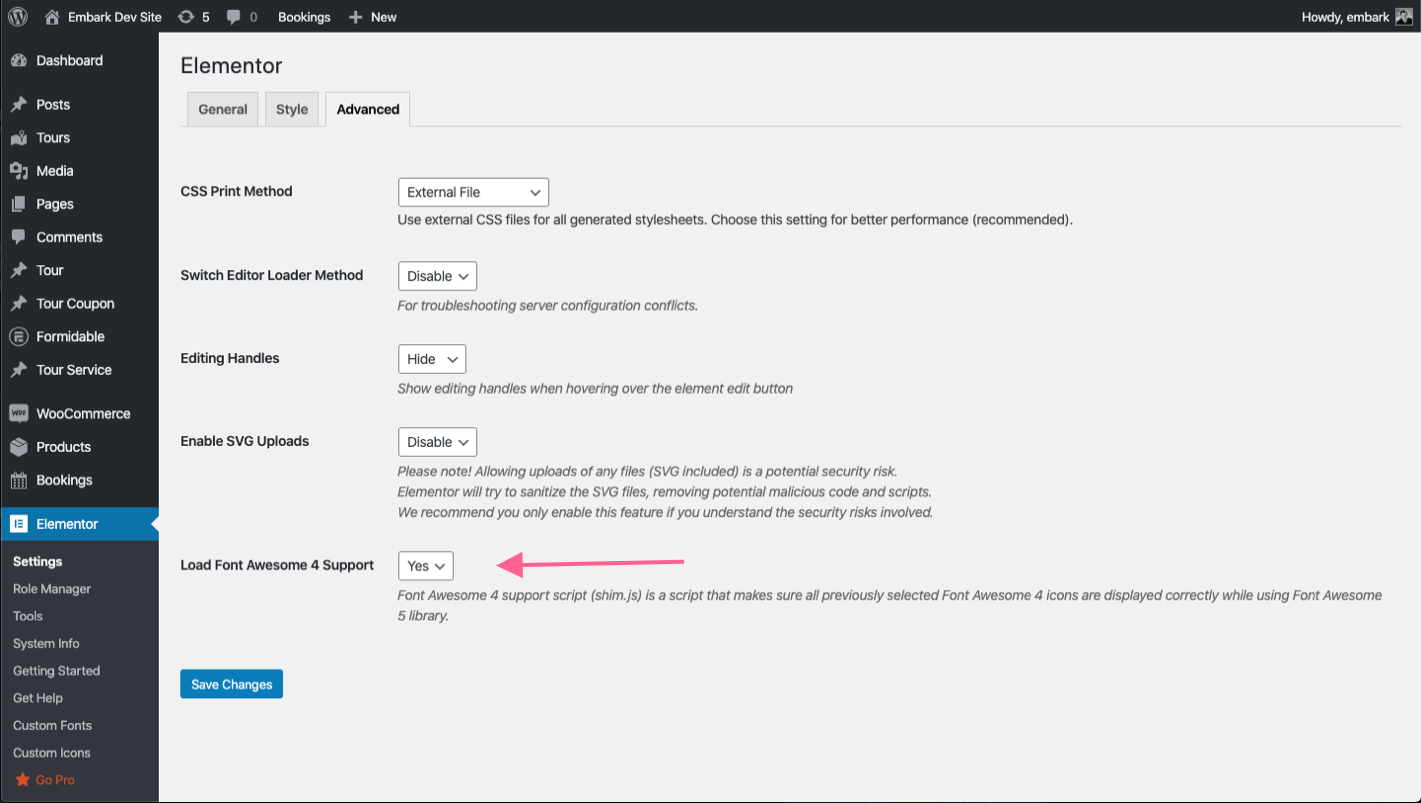Click the Tours map icon

click(19, 138)
